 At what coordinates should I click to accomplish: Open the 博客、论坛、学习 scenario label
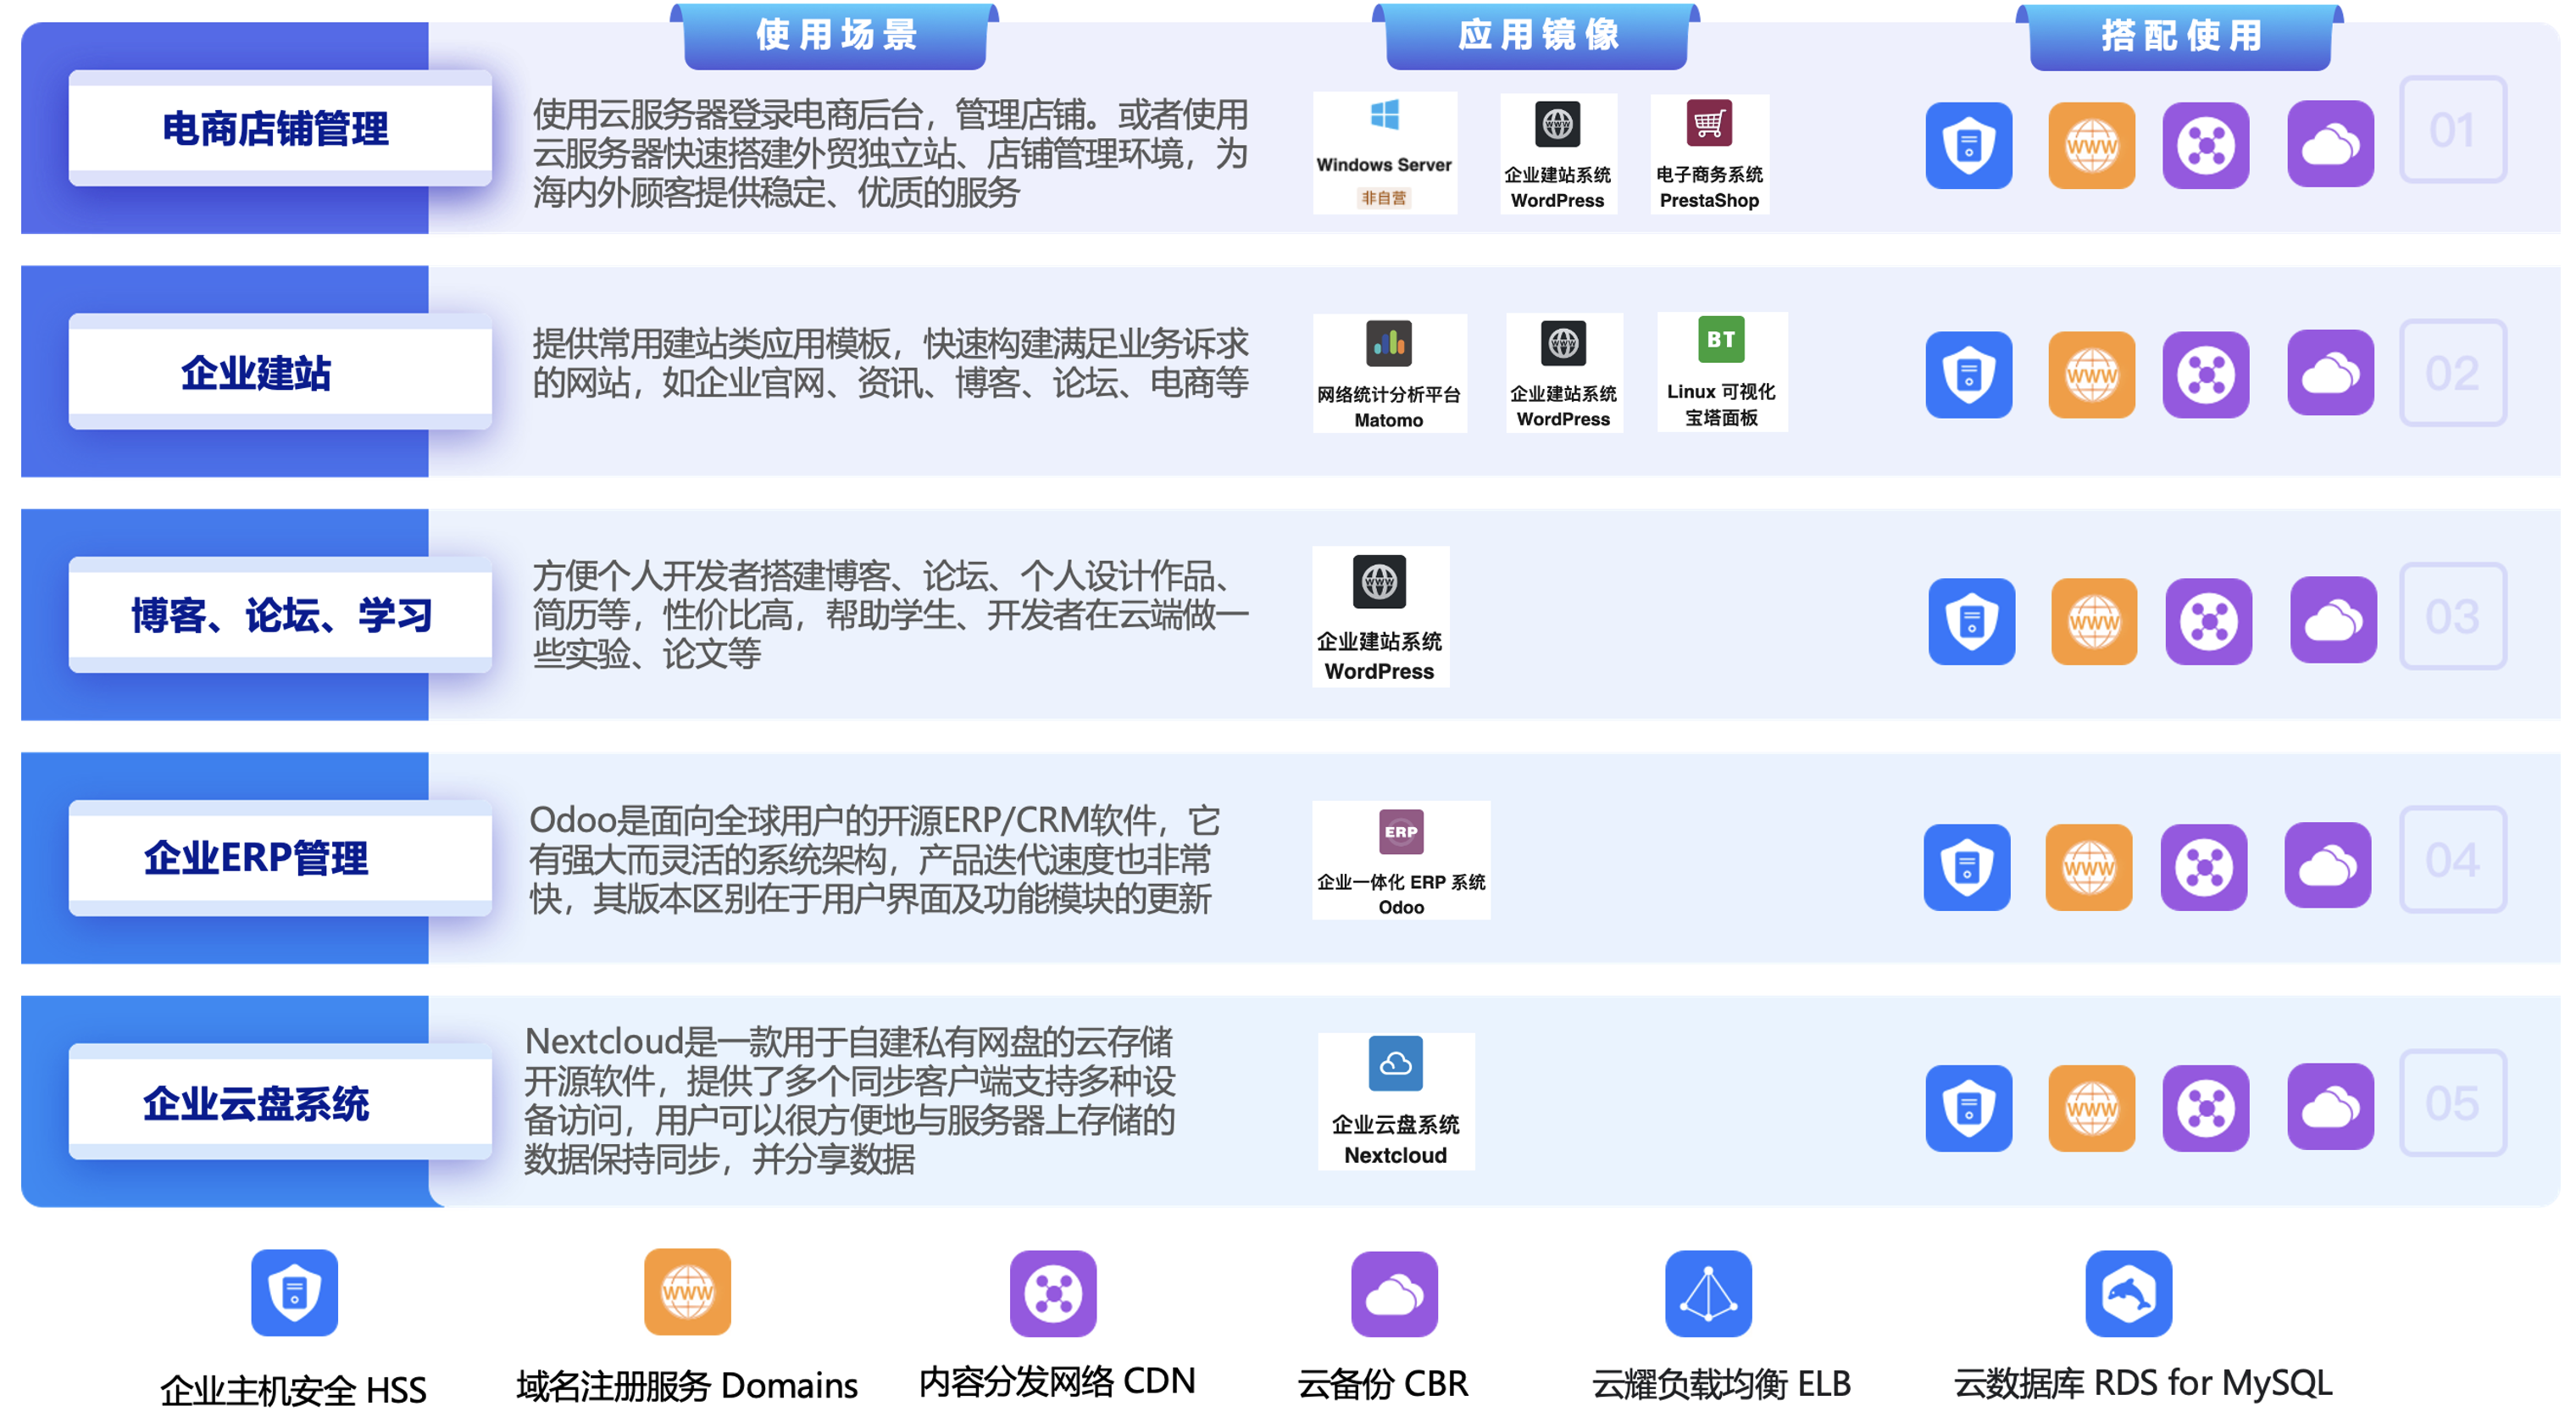pos(279,615)
